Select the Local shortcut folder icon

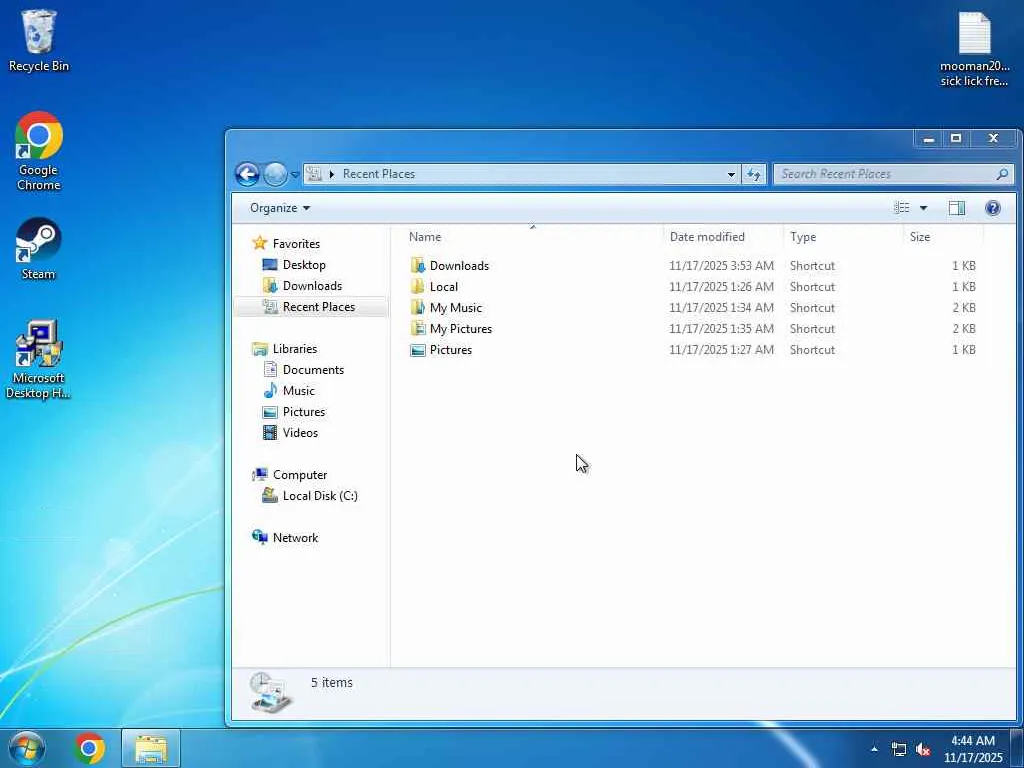(418, 287)
